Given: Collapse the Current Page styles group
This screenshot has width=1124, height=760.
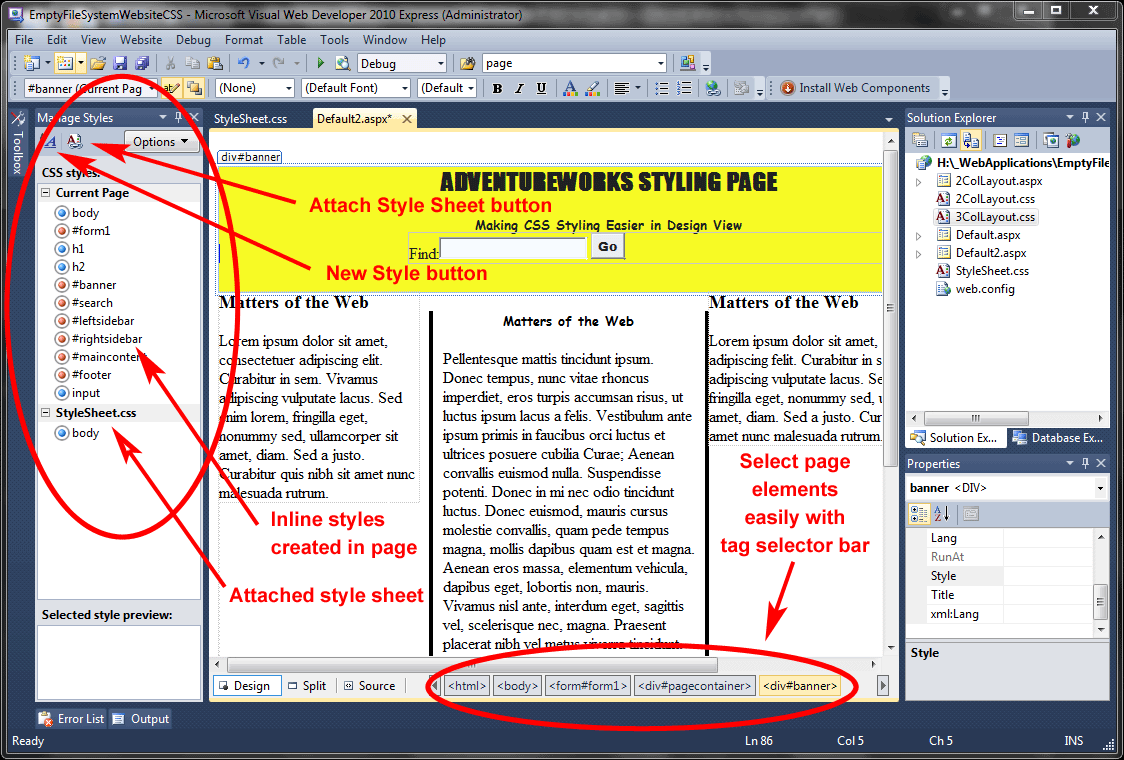Looking at the screenshot, I should [45, 193].
